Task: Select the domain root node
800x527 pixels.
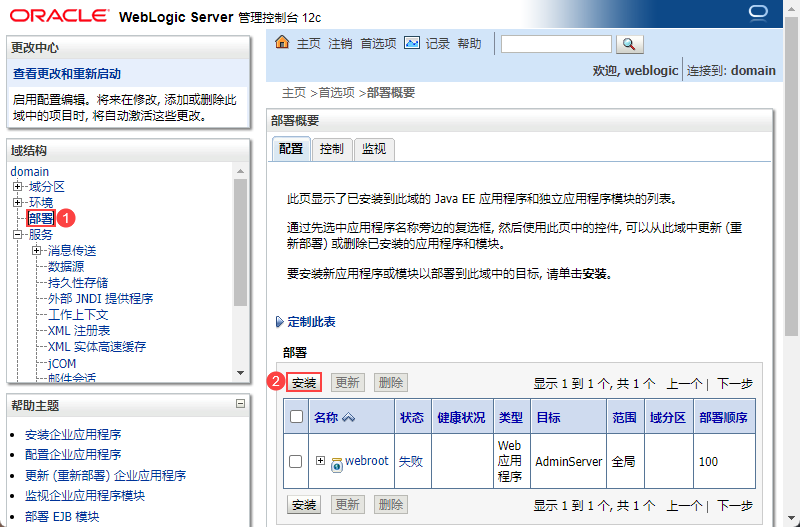Action: point(30,171)
